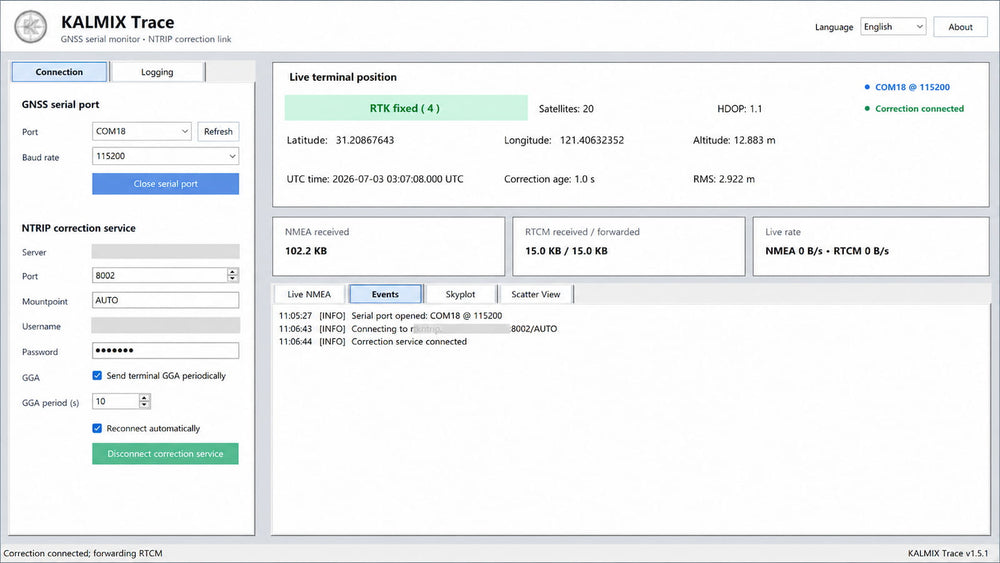1000x563 pixels.
Task: Toggle Send terminal GGA periodically checkbox
Action: click(97, 376)
